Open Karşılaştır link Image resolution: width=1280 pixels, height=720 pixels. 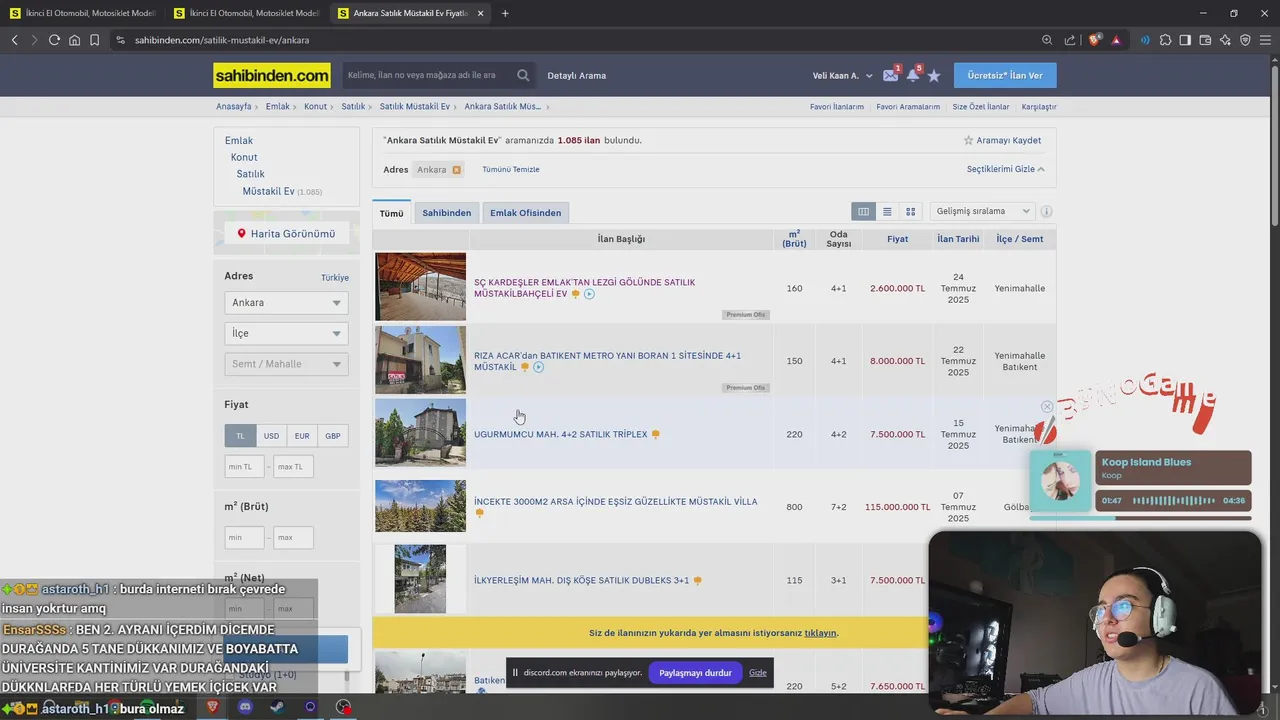(x=1039, y=107)
